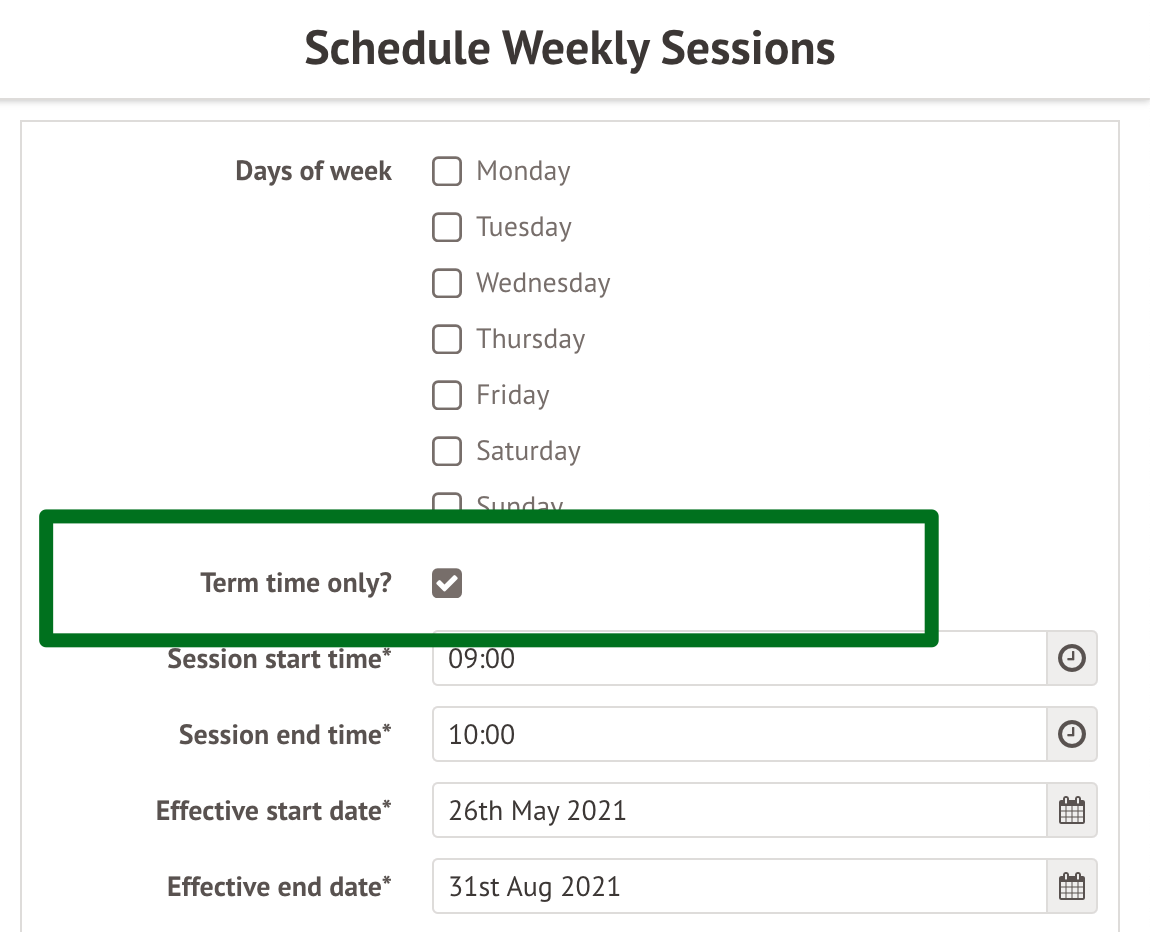Click the Session start time label text
The width and height of the screenshot is (1150, 932).
(279, 659)
